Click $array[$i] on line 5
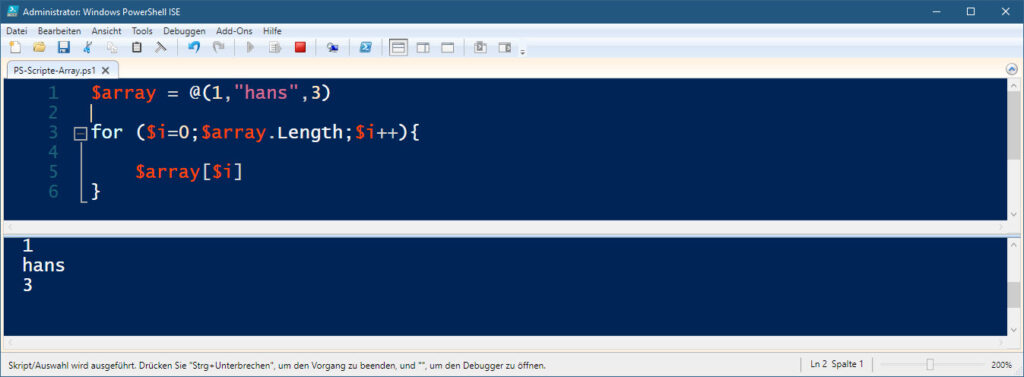Screen dimensions: 1024x377 click(x=189, y=172)
